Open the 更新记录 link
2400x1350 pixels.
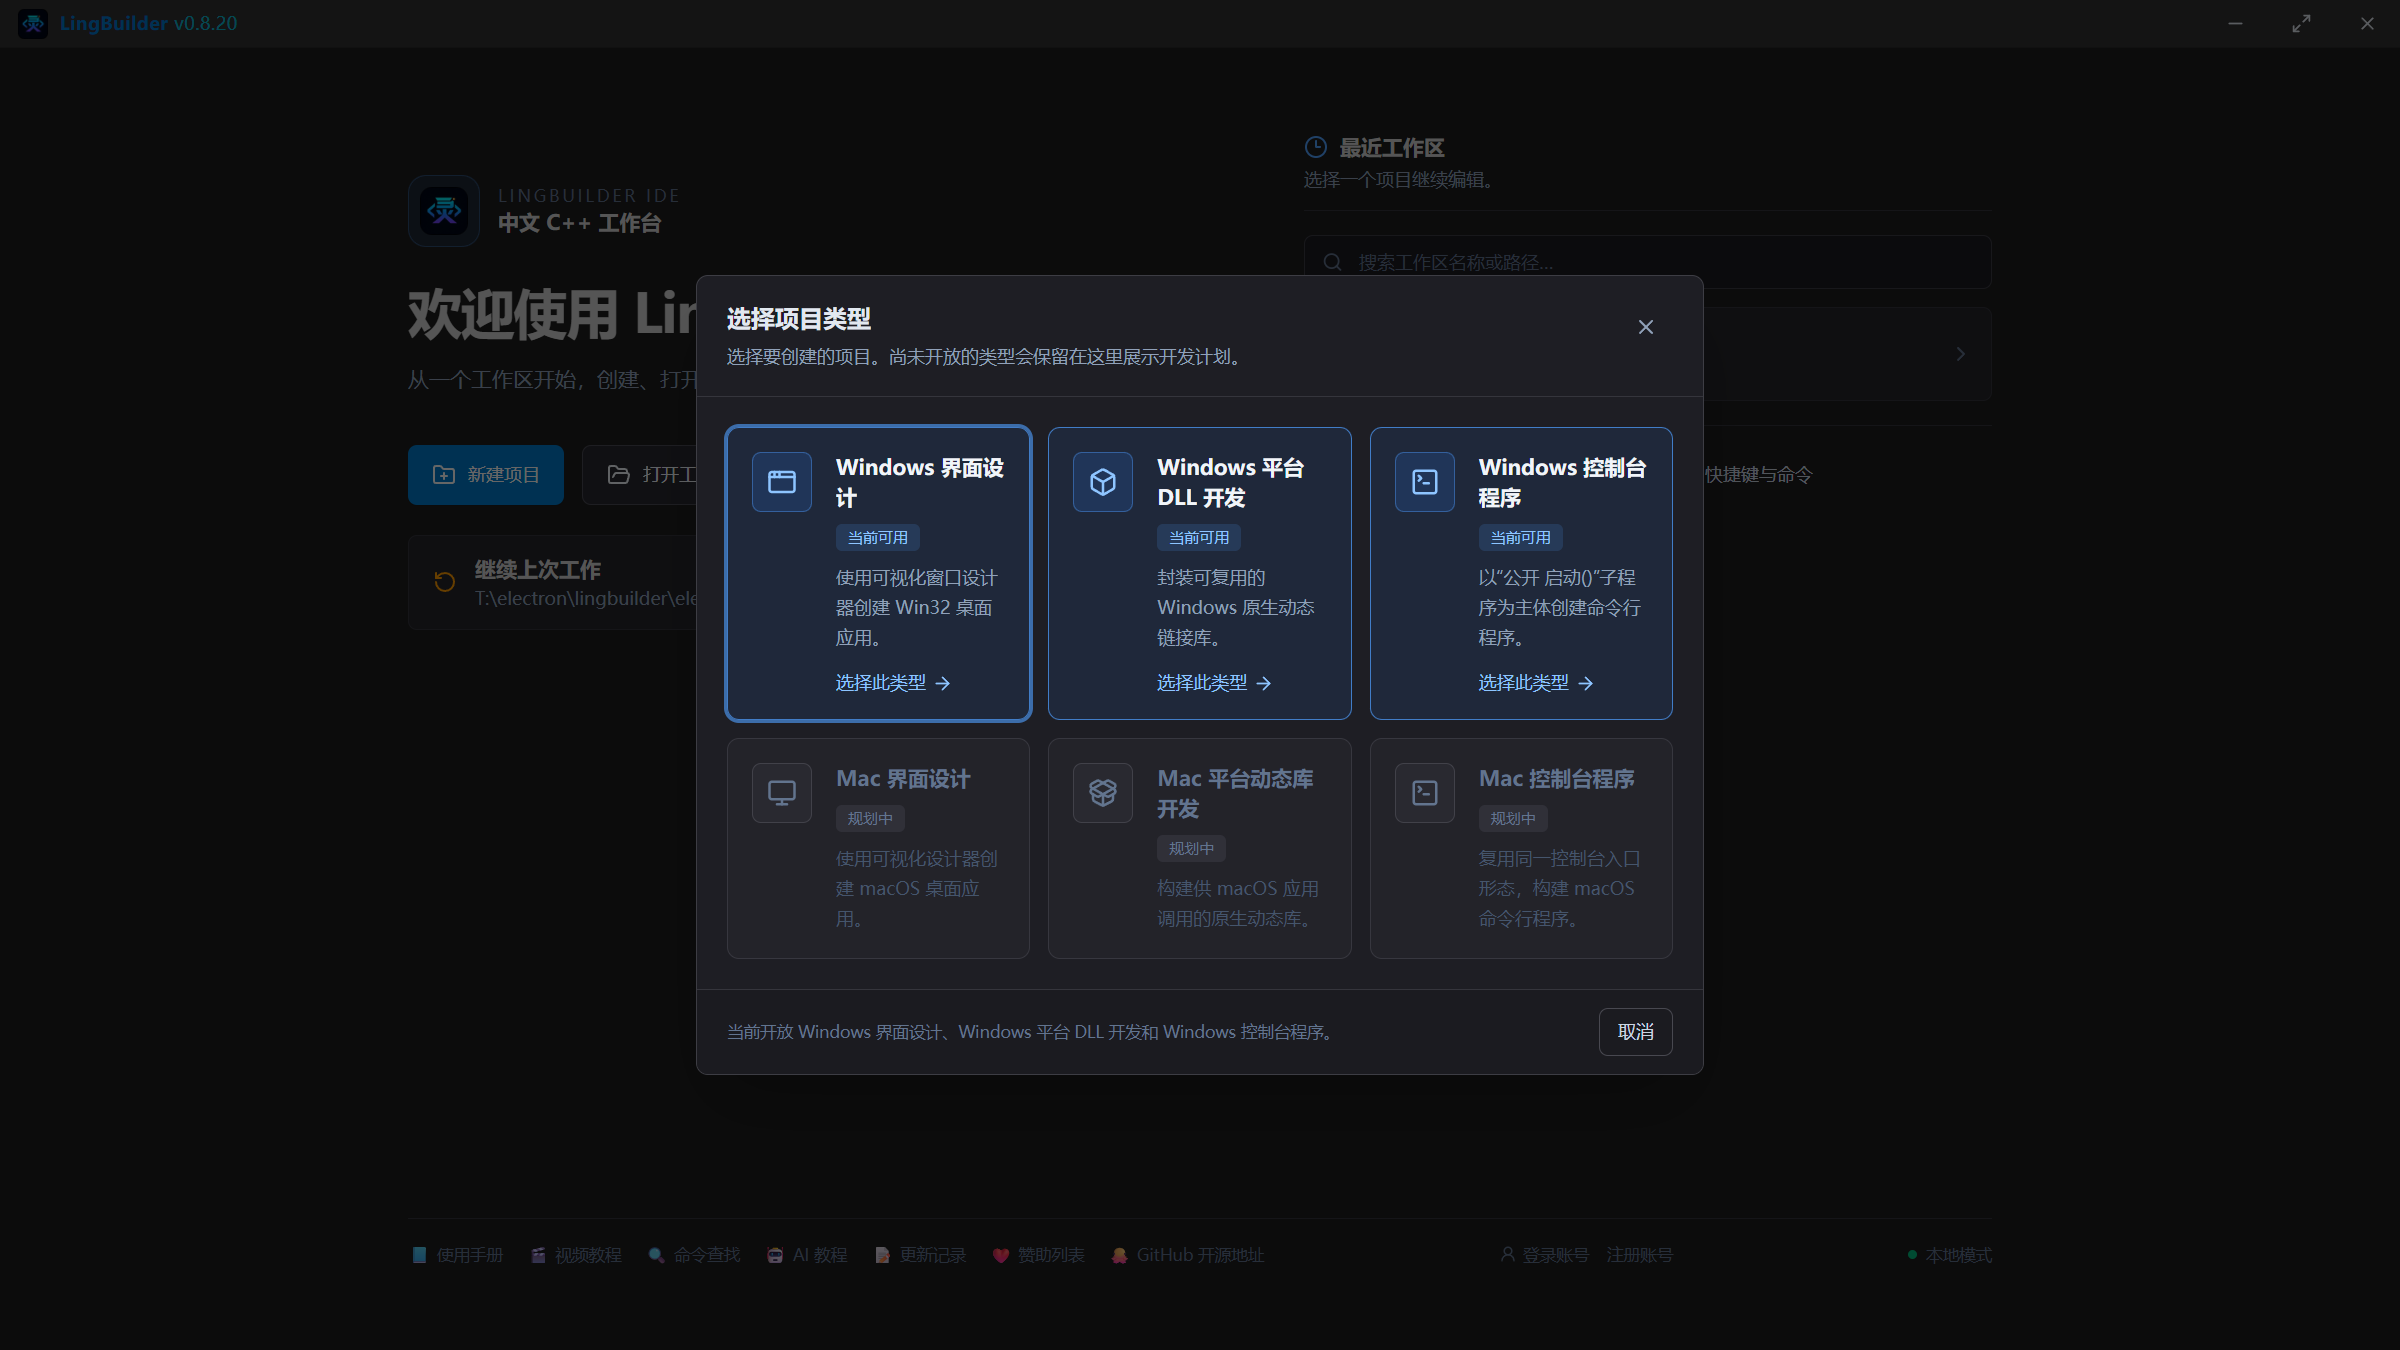pos(920,1255)
